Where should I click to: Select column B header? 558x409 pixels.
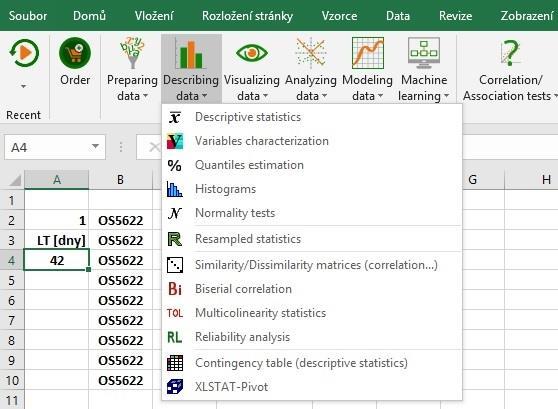click(x=120, y=180)
